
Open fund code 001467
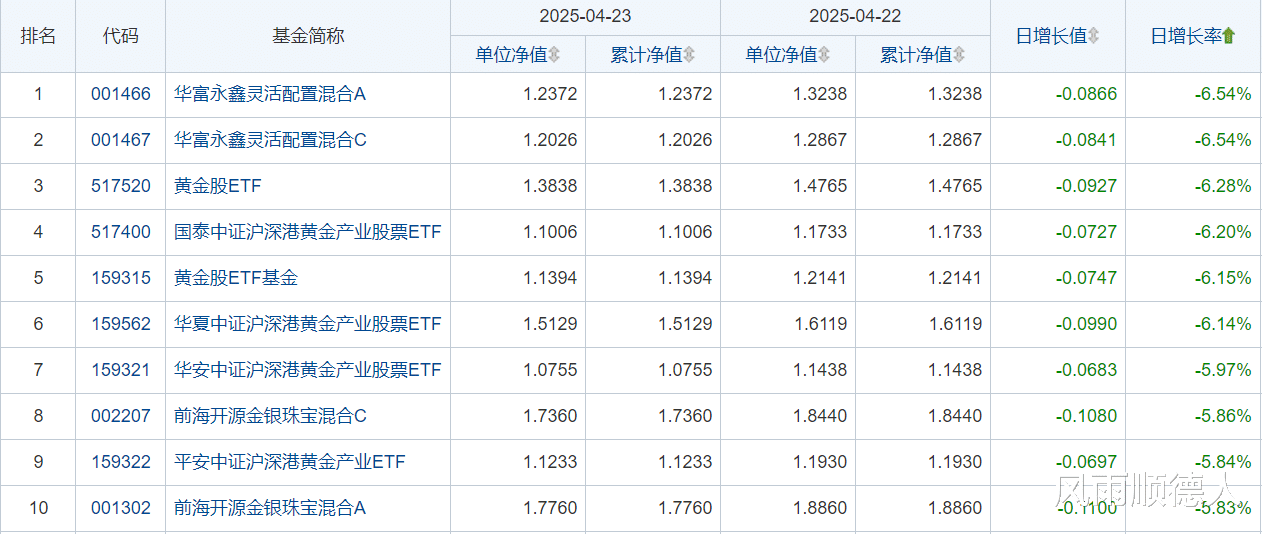(x=121, y=140)
